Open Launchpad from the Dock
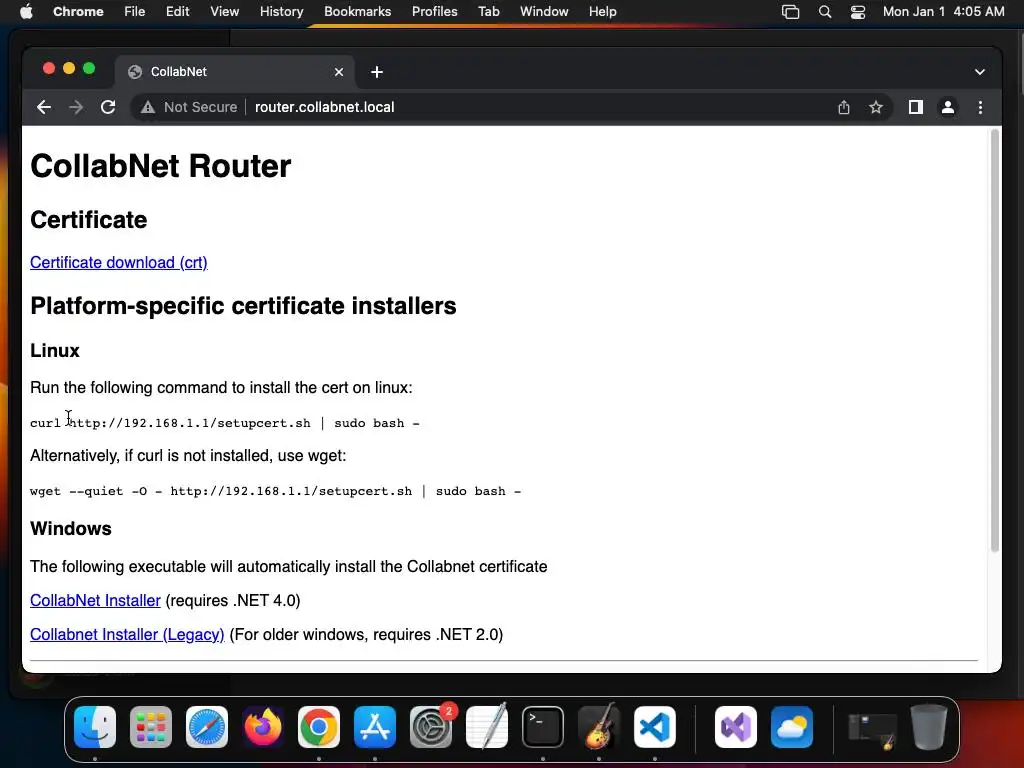 151,727
